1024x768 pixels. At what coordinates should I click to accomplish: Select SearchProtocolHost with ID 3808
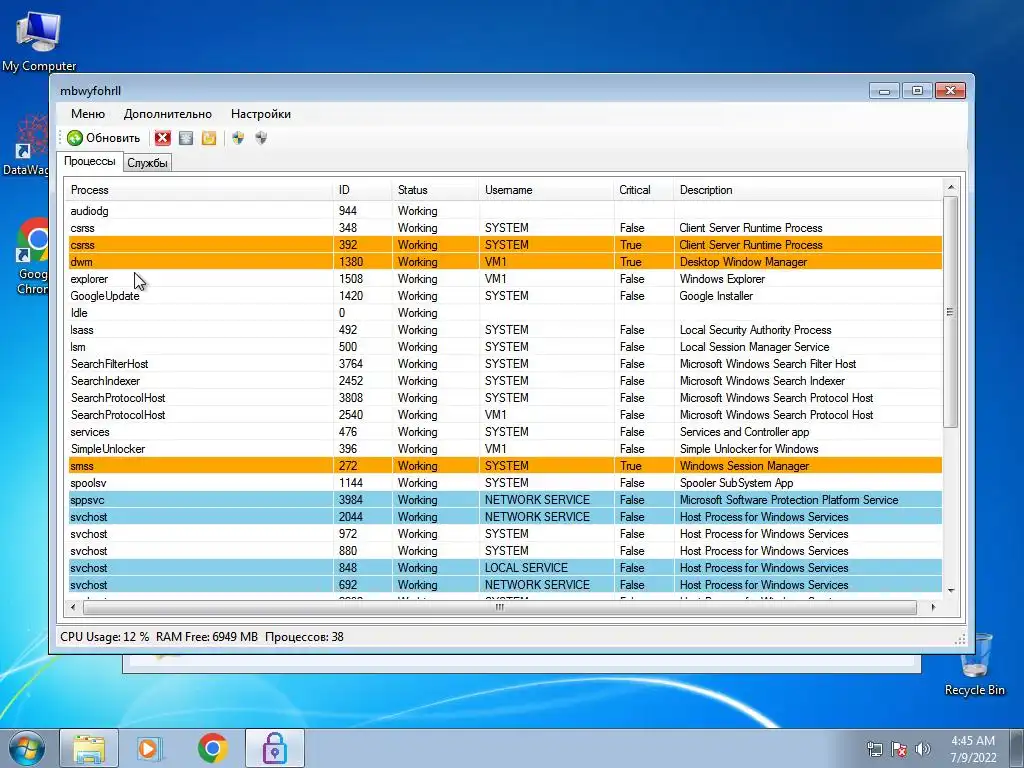click(505, 398)
